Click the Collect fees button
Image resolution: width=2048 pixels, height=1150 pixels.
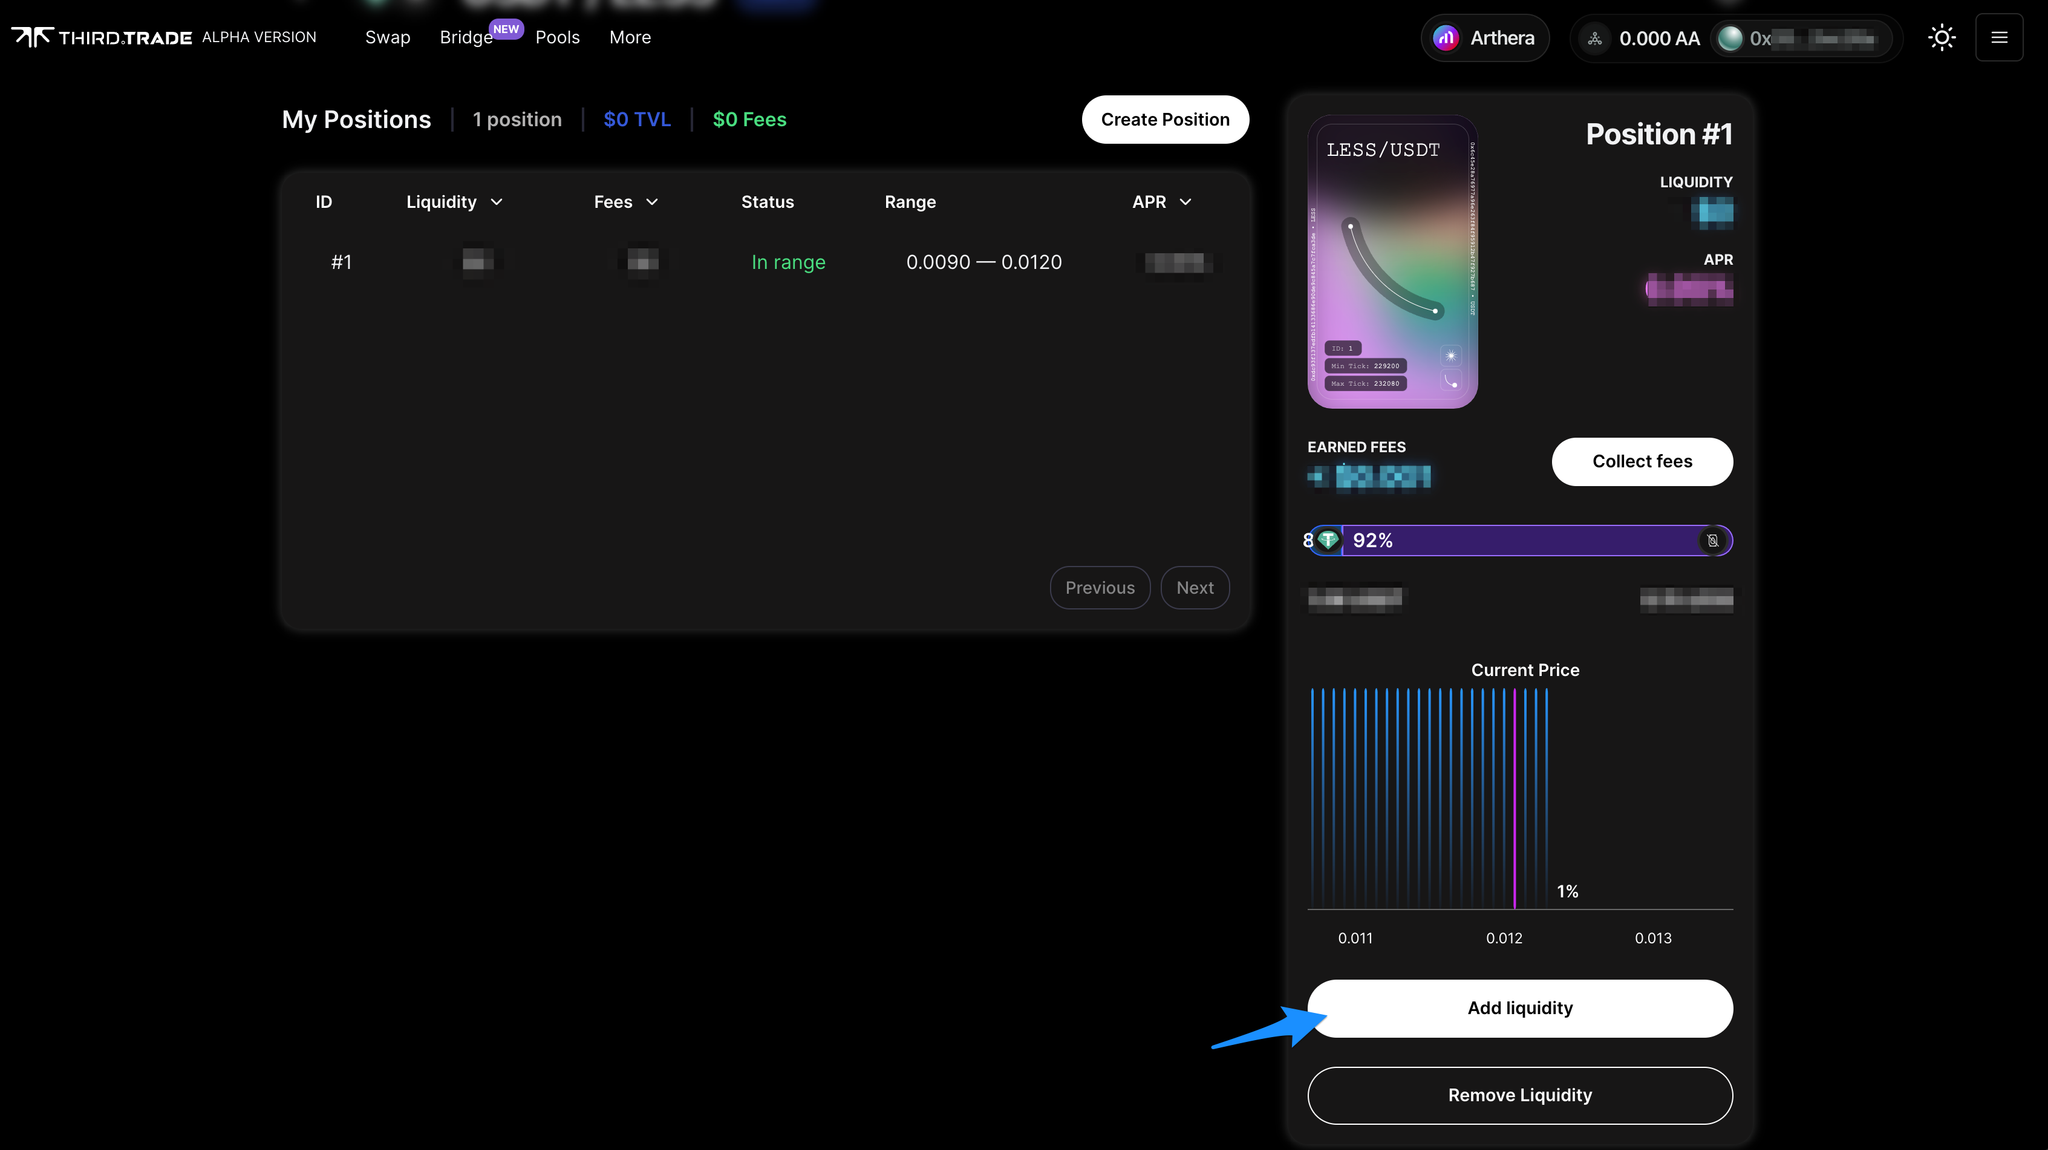(1641, 461)
